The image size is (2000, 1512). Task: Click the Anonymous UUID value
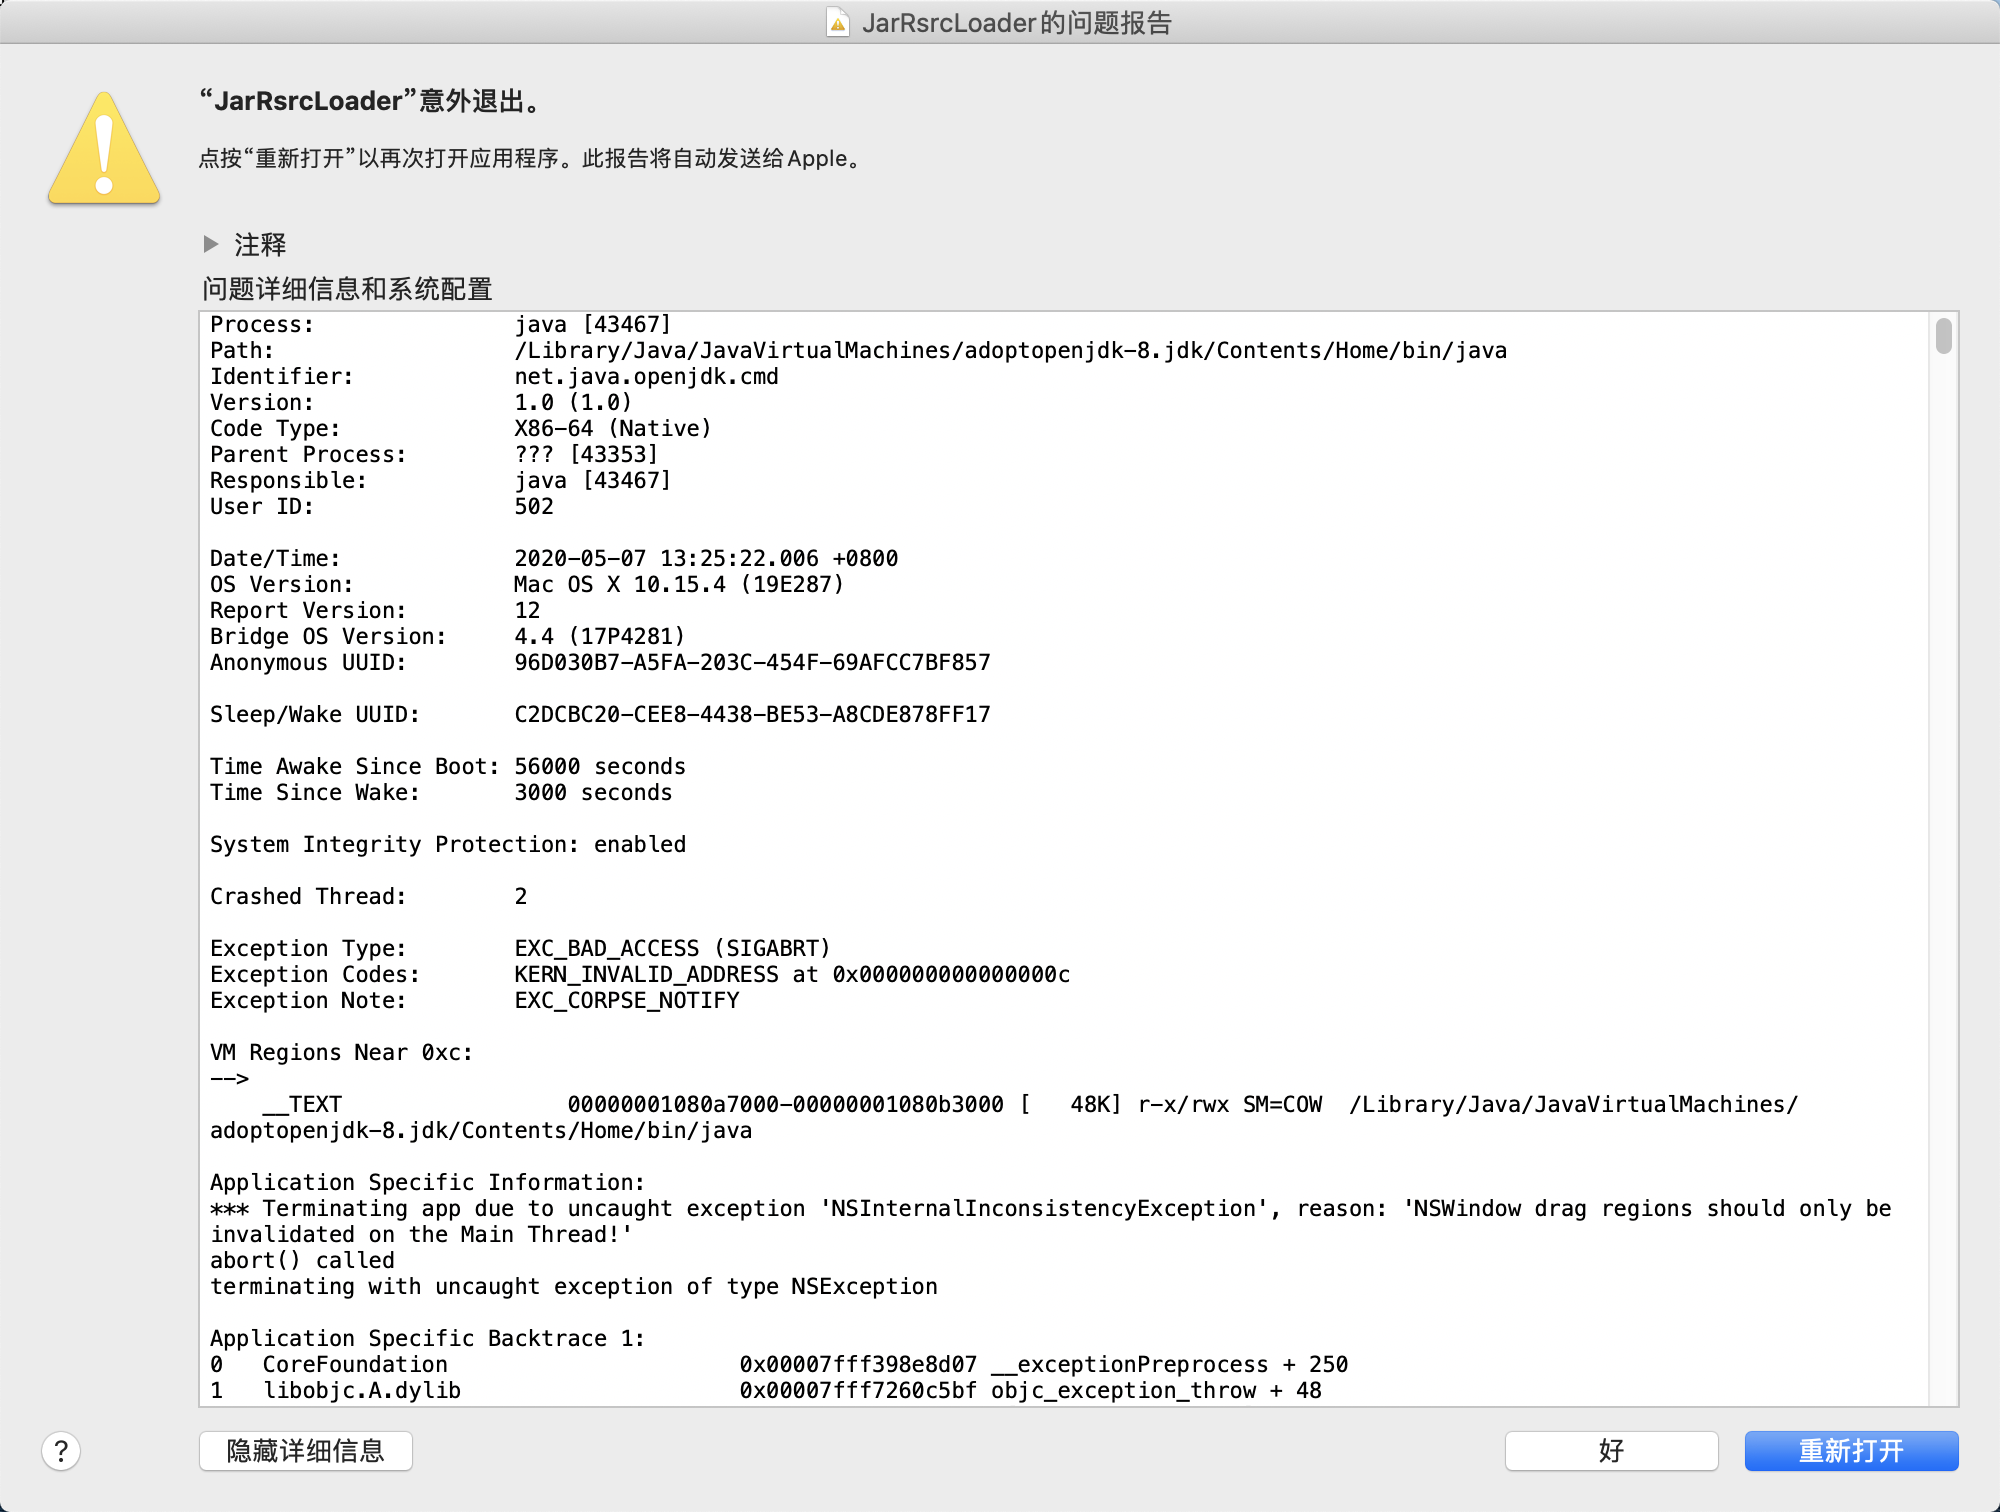coord(752,662)
